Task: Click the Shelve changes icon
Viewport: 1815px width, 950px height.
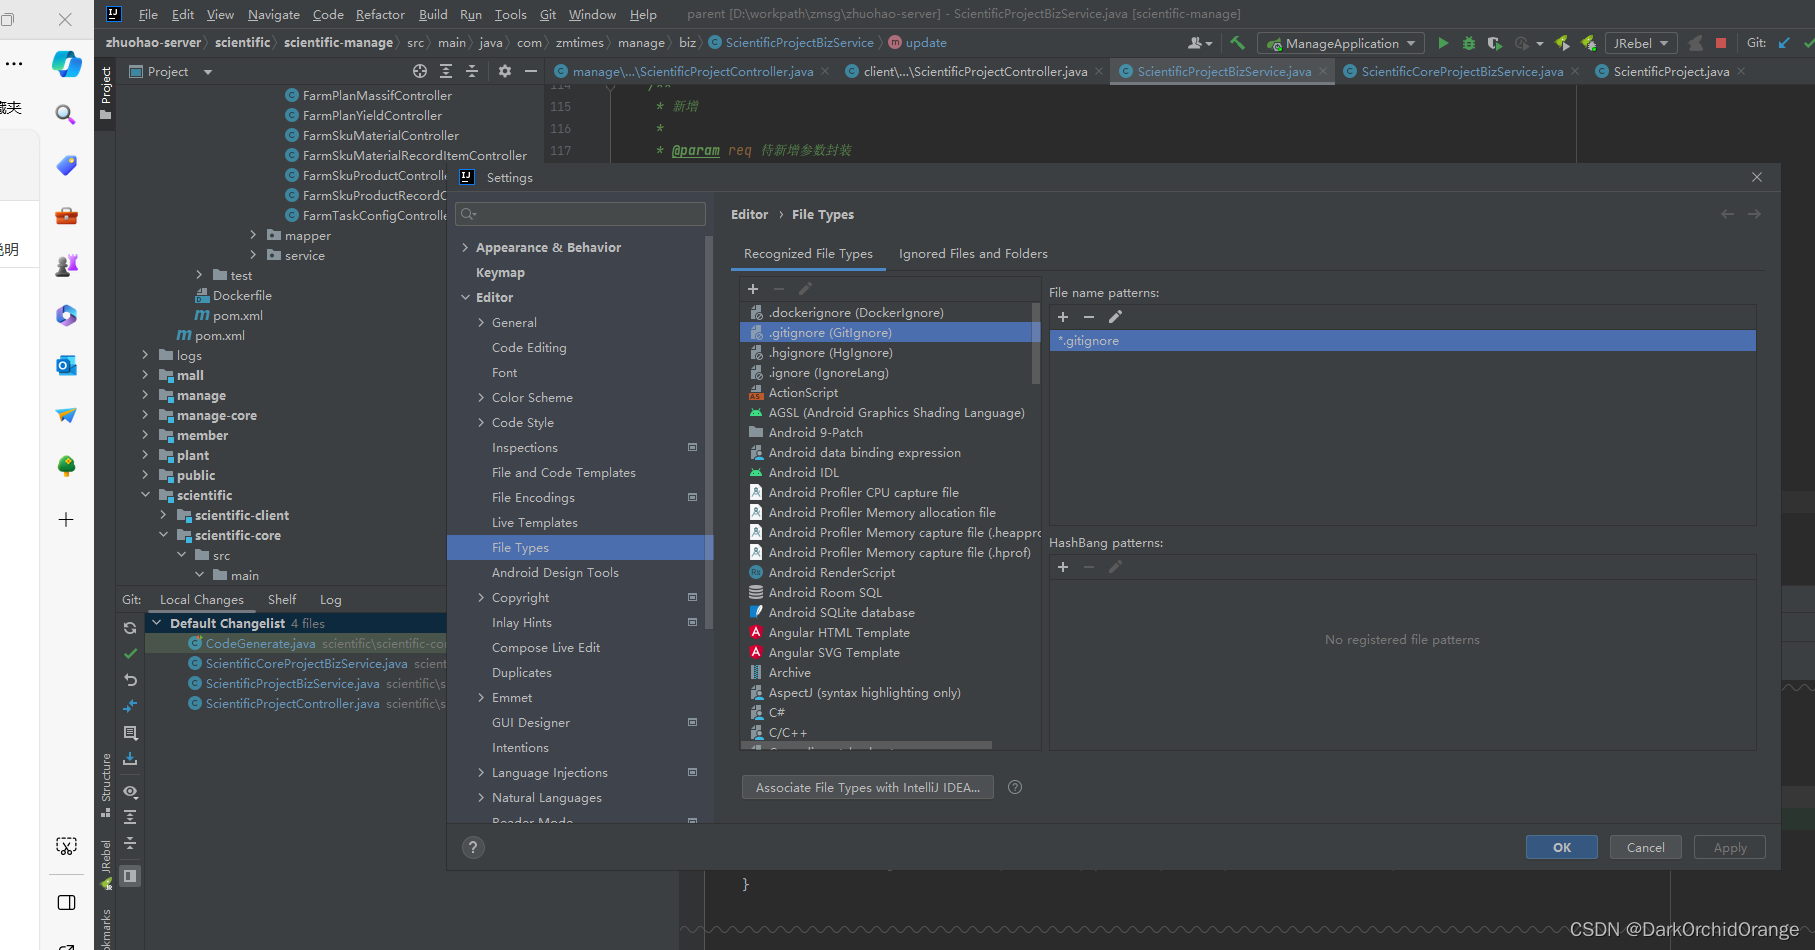Action: pyautogui.click(x=130, y=759)
